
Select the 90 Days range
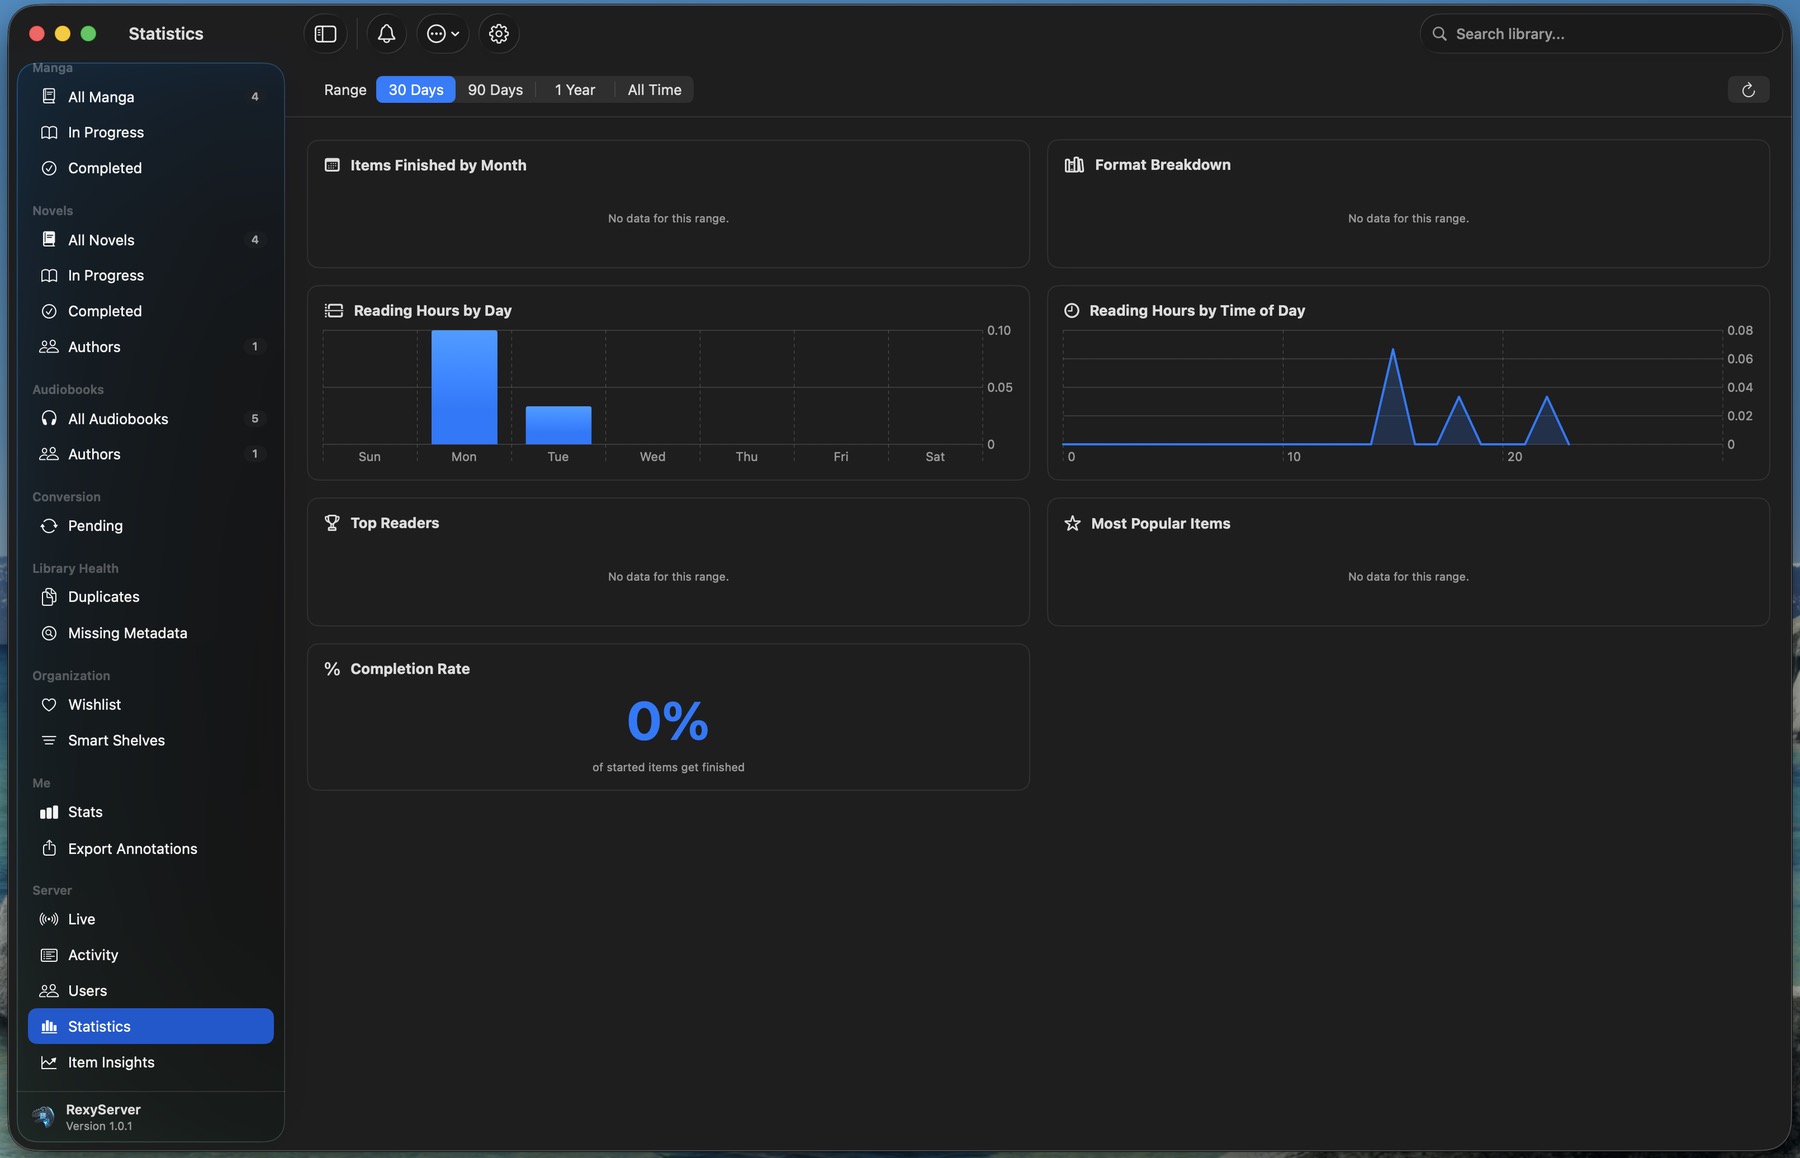coord(495,90)
